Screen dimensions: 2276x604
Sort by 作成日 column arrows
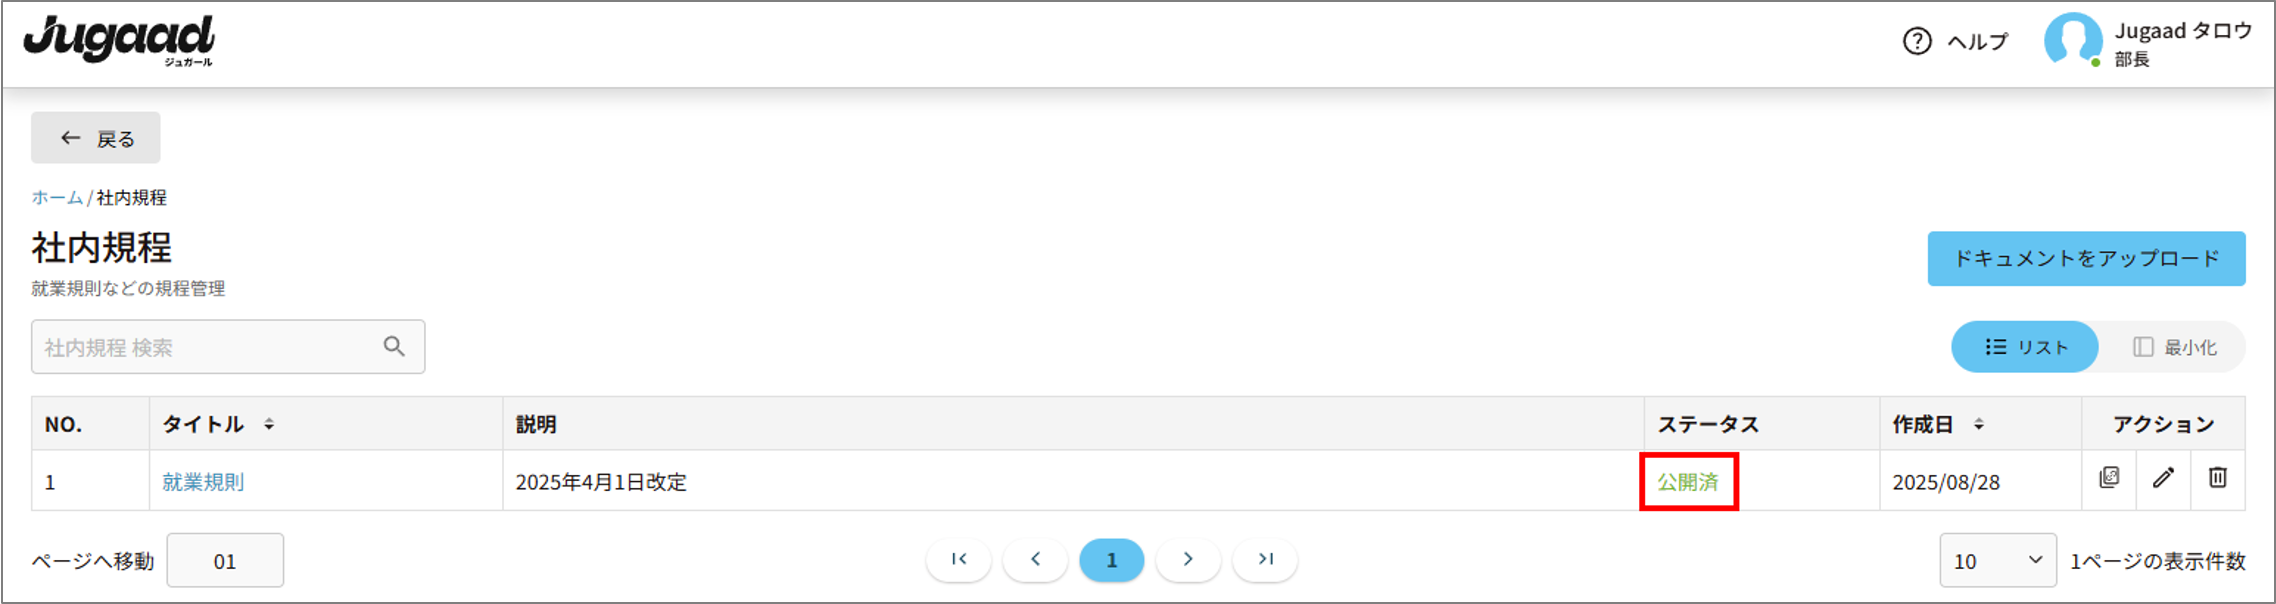[1978, 424]
